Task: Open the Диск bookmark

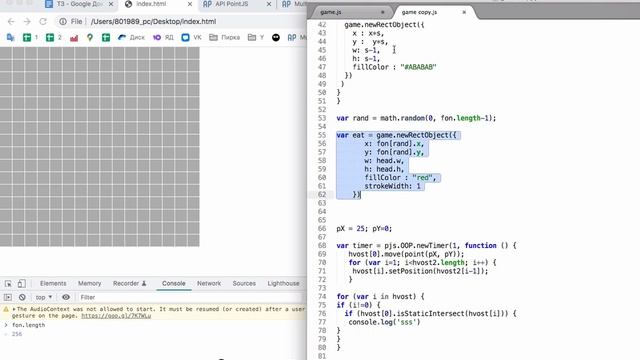Action: coord(131,38)
